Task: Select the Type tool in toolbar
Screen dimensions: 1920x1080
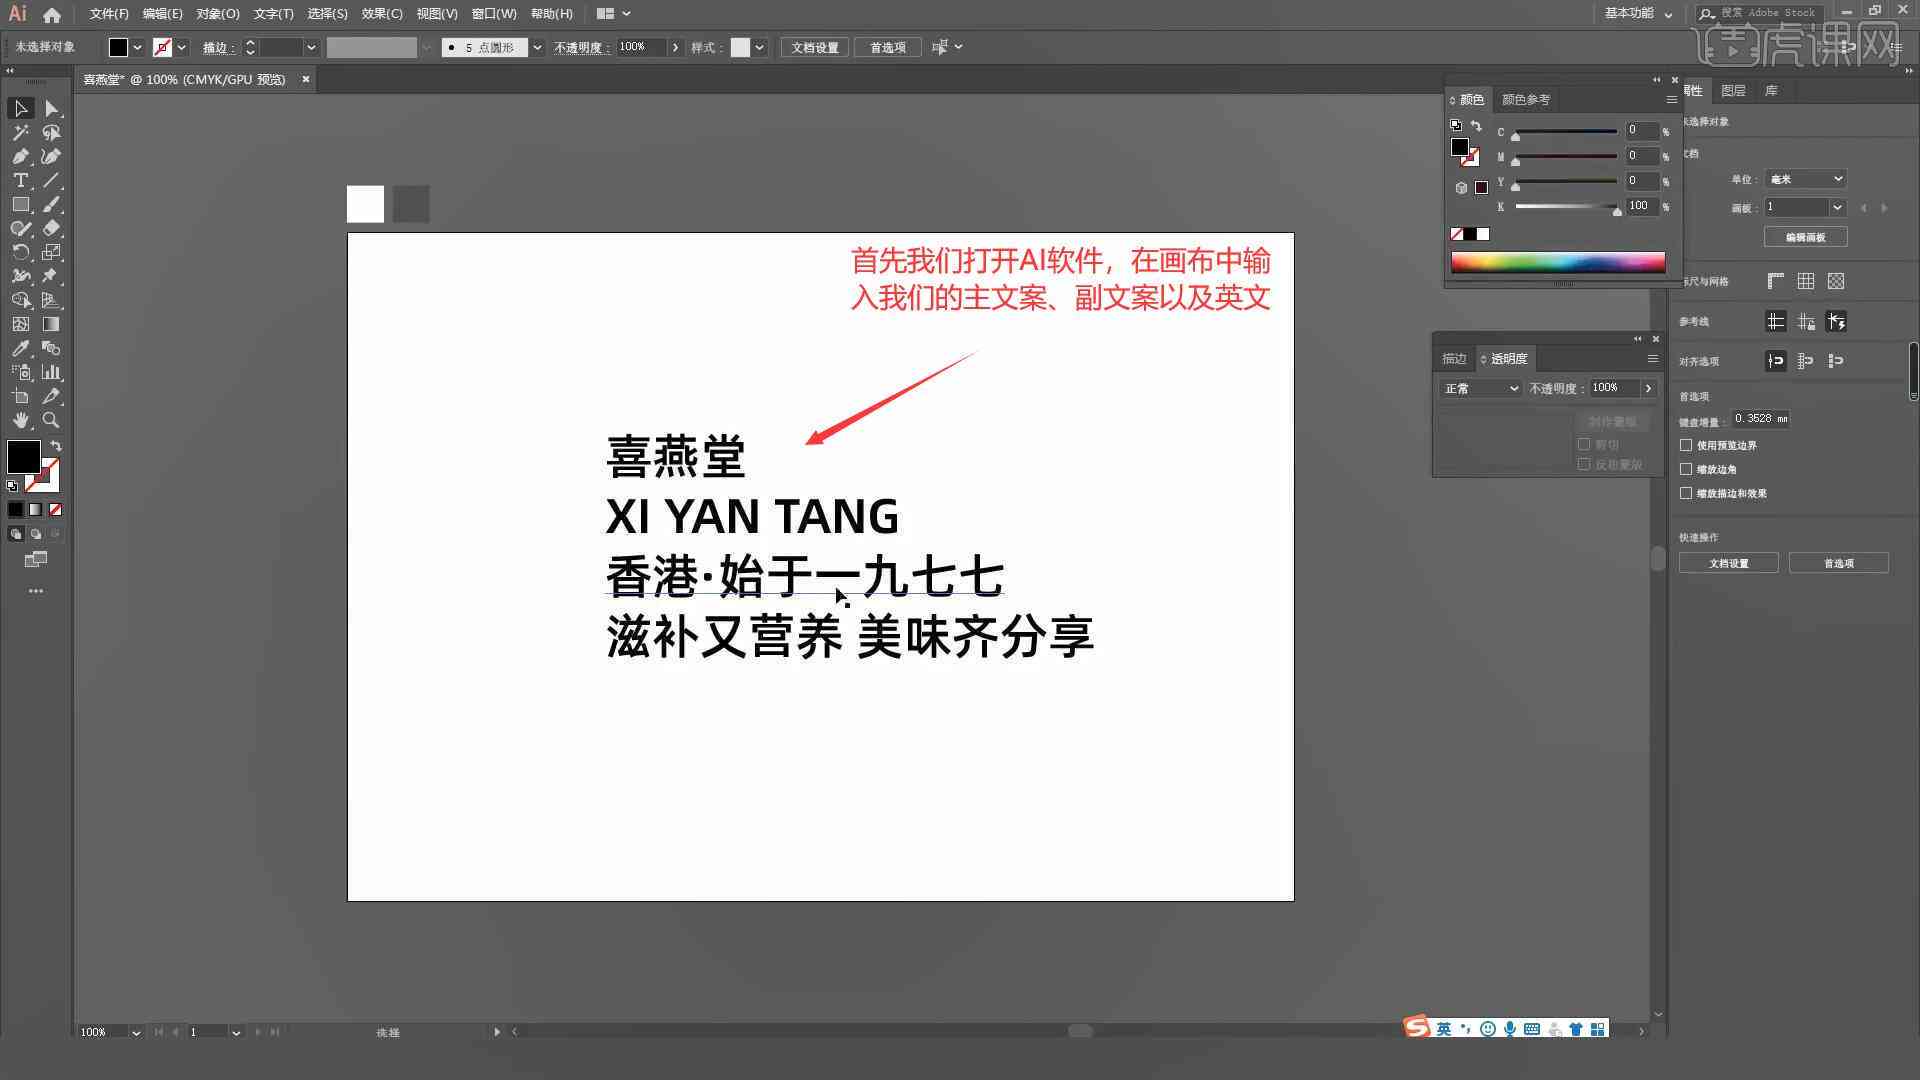Action: 18,181
